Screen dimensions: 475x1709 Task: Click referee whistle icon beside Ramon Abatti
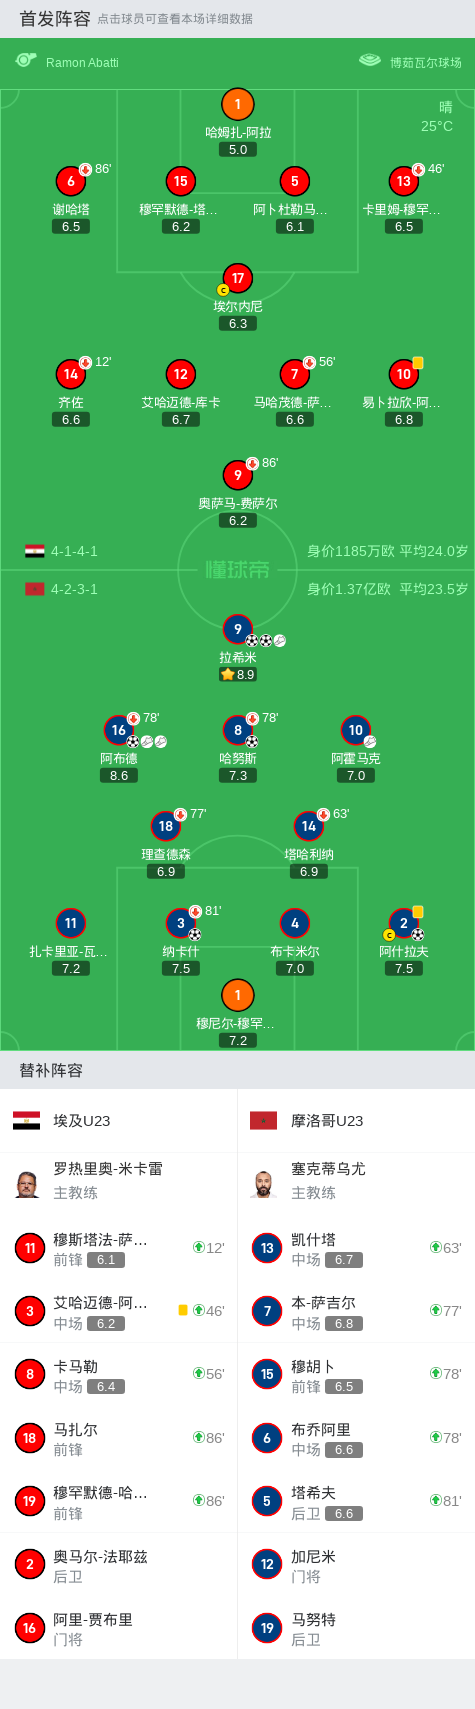coord(26,61)
